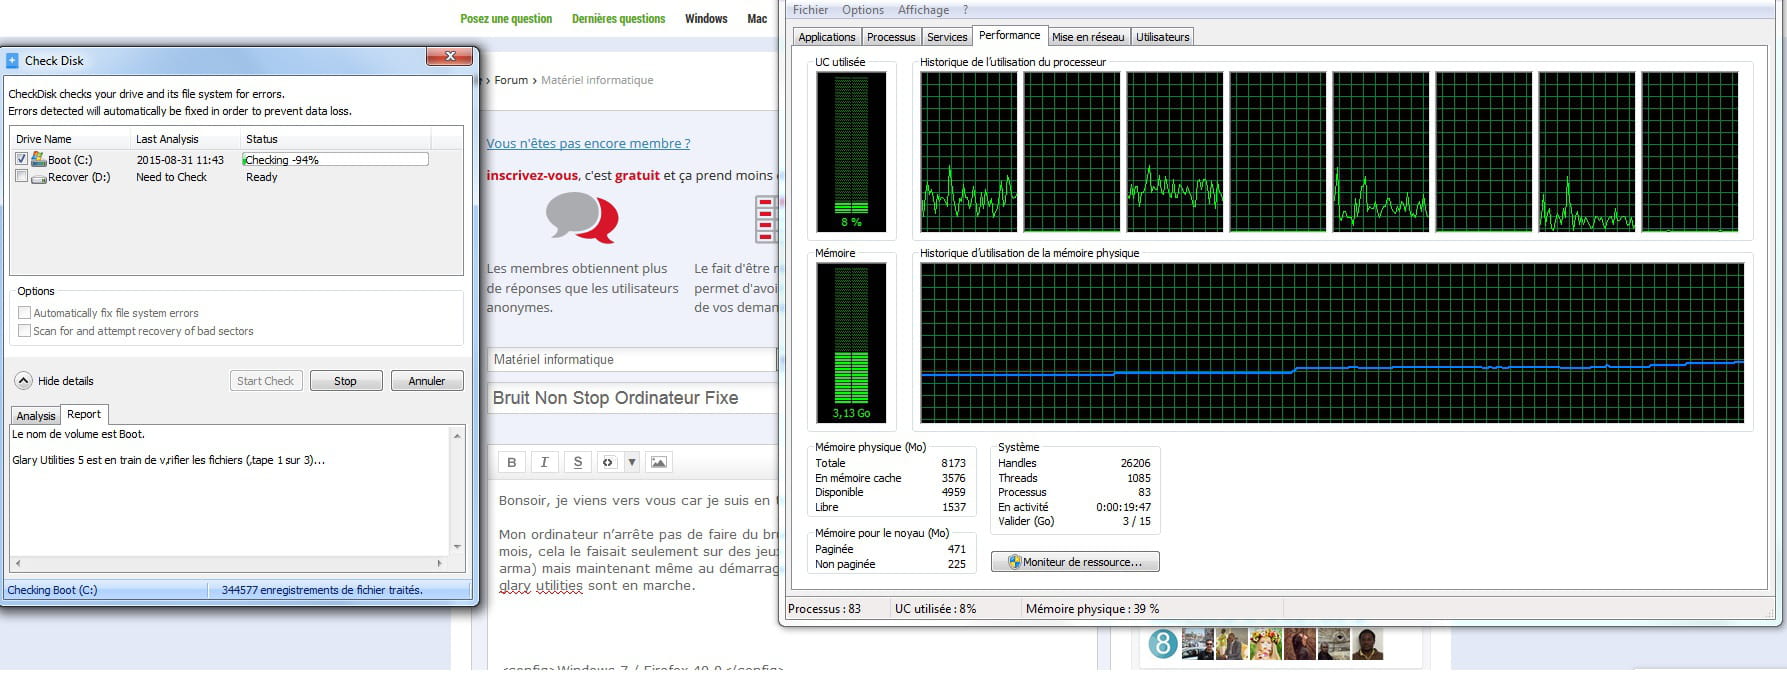
Task: Apply strikethrough with the S icon
Action: 577,462
